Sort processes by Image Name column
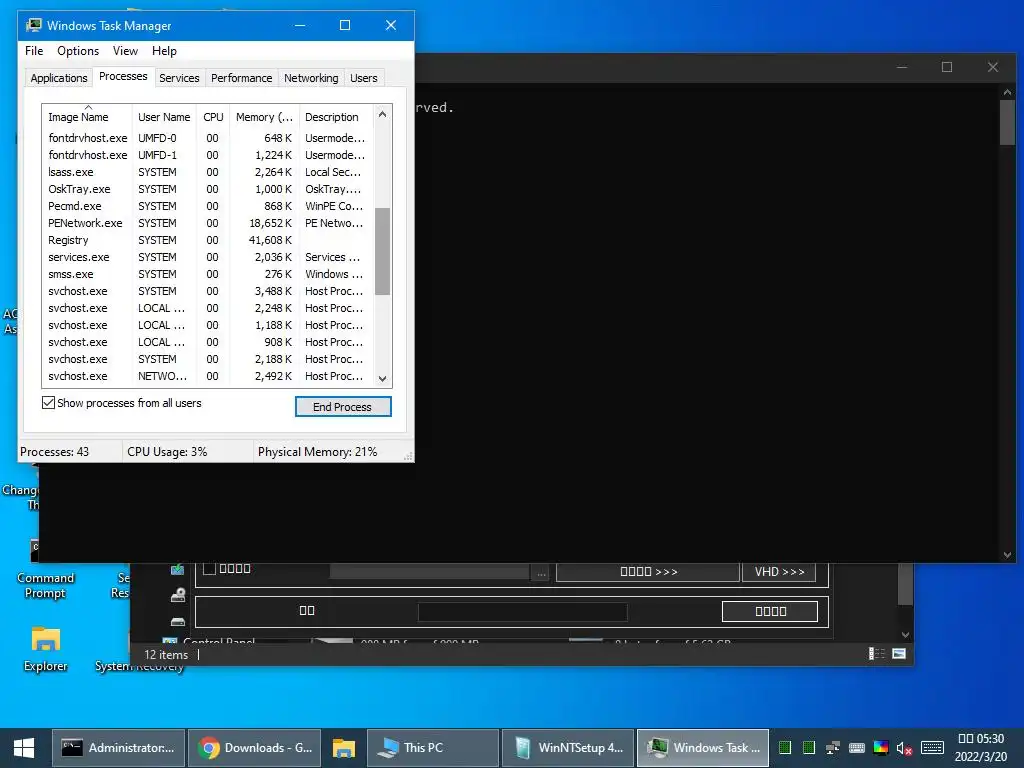 click(x=87, y=117)
